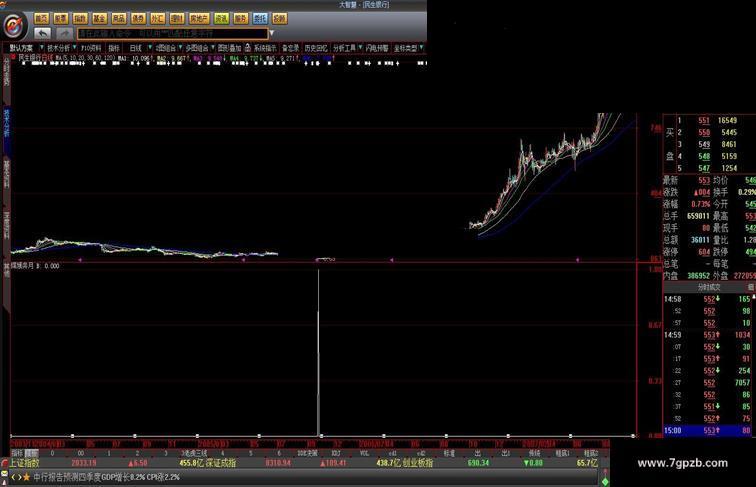Open 分析工具 in the toolbar

pyautogui.click(x=344, y=48)
